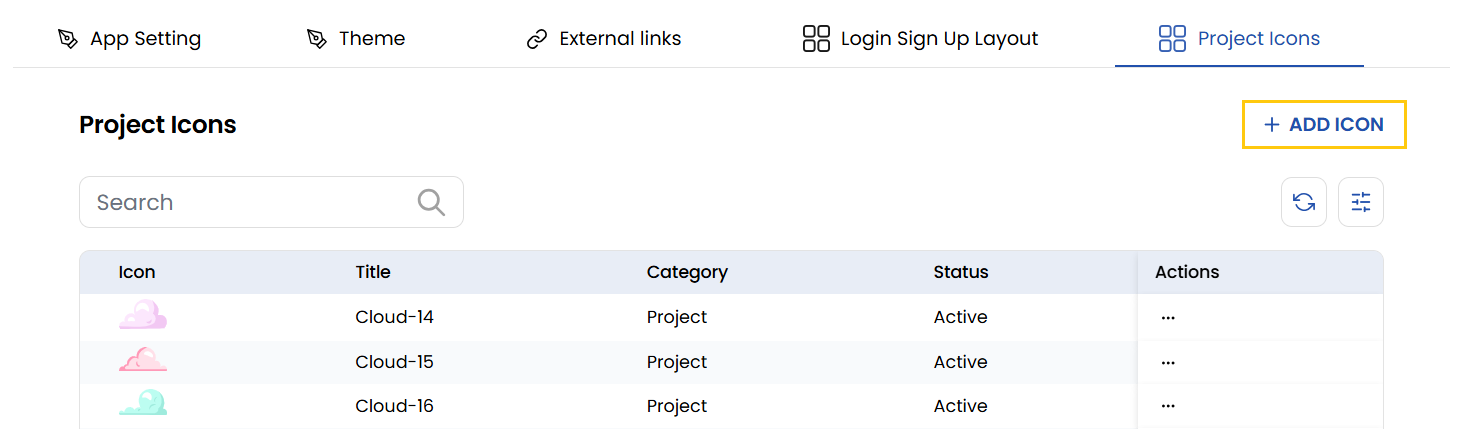Open the table filter settings icon
1461x429 pixels.
click(x=1361, y=202)
